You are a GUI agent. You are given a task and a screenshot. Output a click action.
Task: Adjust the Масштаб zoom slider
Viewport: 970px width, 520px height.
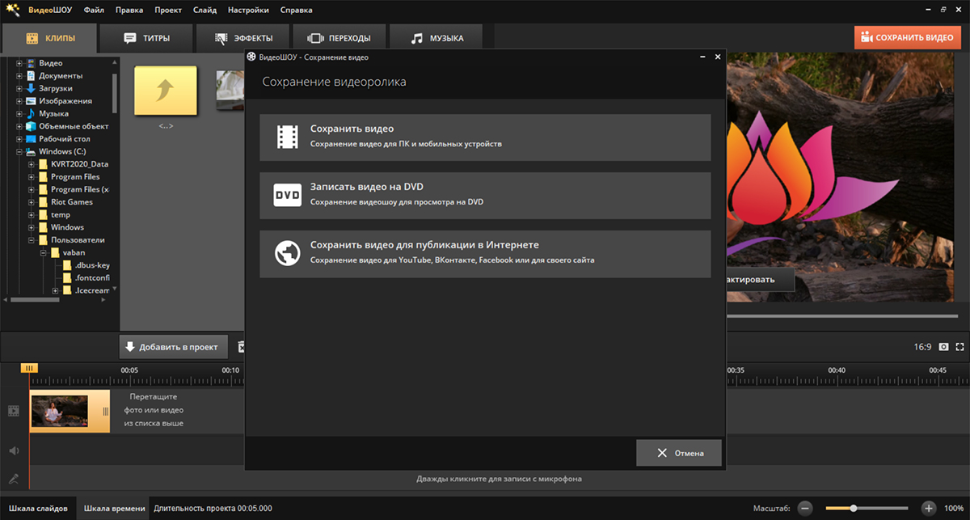point(867,508)
